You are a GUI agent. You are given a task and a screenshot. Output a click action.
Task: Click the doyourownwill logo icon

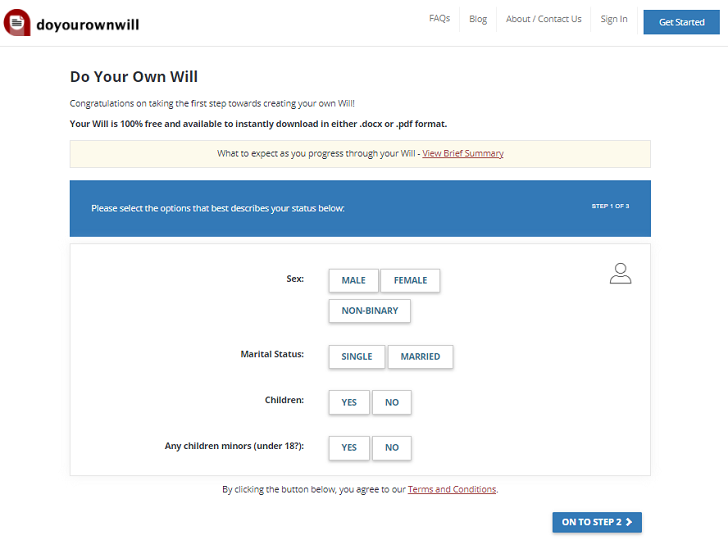click(17, 22)
